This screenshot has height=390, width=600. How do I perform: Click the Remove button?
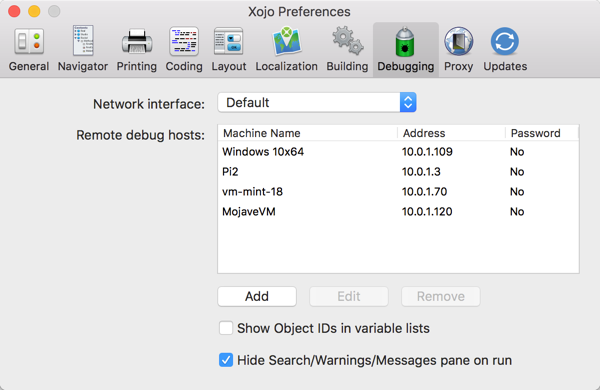coord(440,296)
